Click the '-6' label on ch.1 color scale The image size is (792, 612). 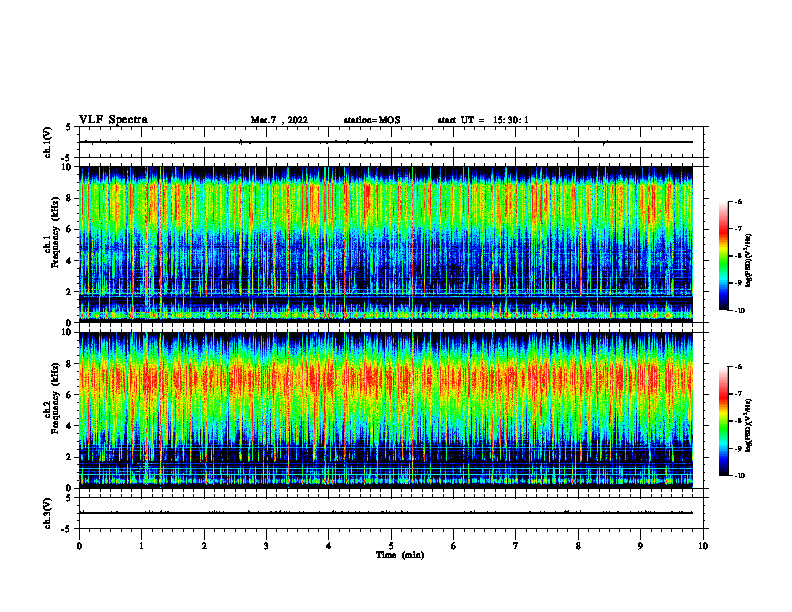tap(738, 201)
